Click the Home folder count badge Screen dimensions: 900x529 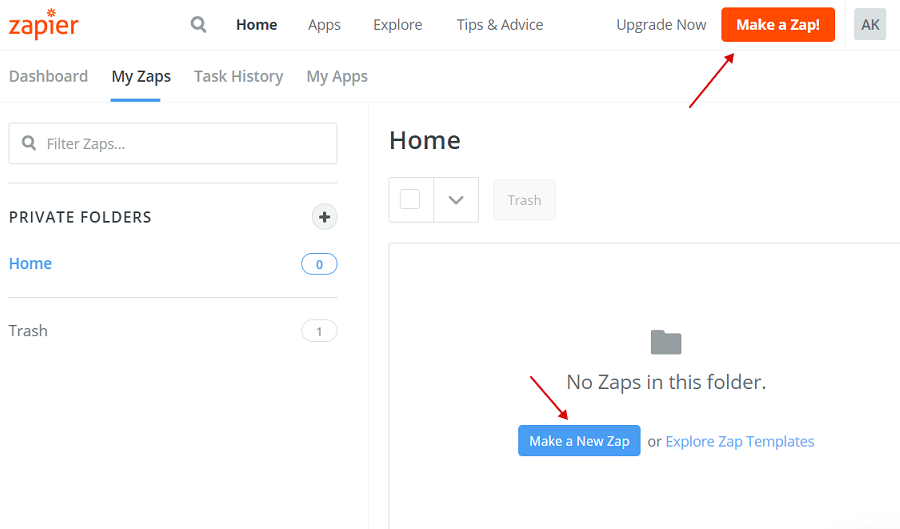pyautogui.click(x=319, y=264)
